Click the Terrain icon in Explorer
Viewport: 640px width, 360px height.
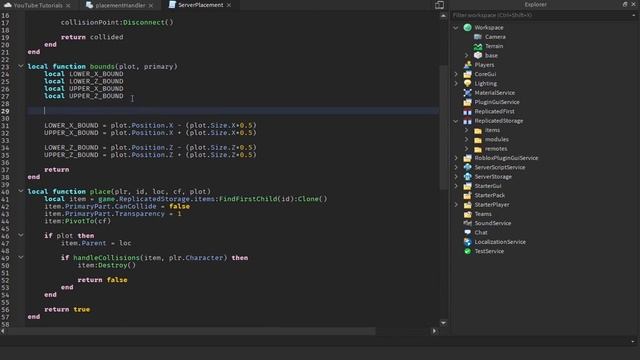pos(478,46)
